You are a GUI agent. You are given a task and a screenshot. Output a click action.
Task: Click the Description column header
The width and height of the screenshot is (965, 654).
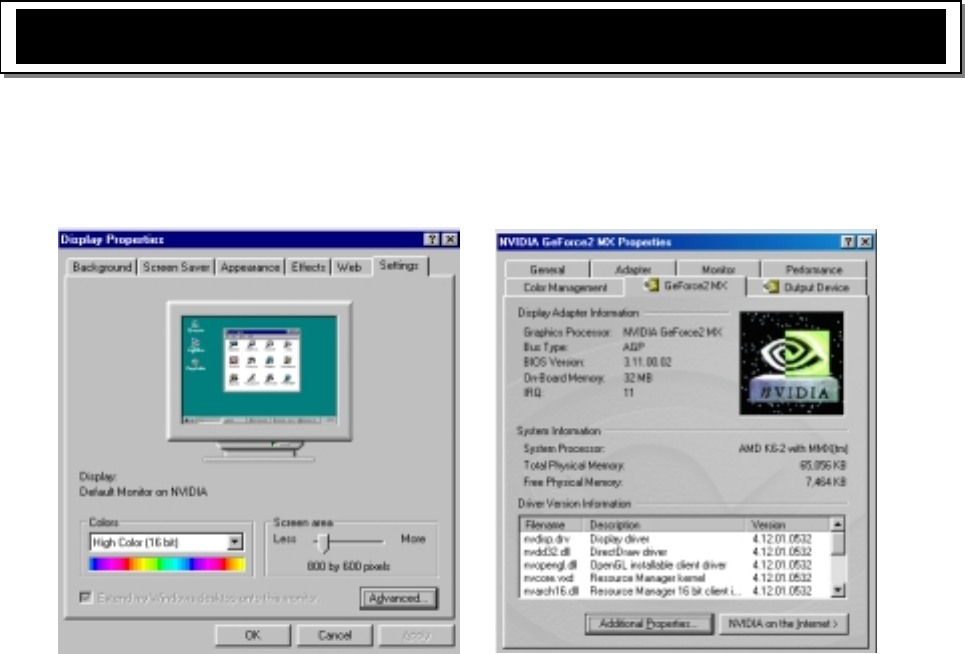pyautogui.click(x=665, y=525)
